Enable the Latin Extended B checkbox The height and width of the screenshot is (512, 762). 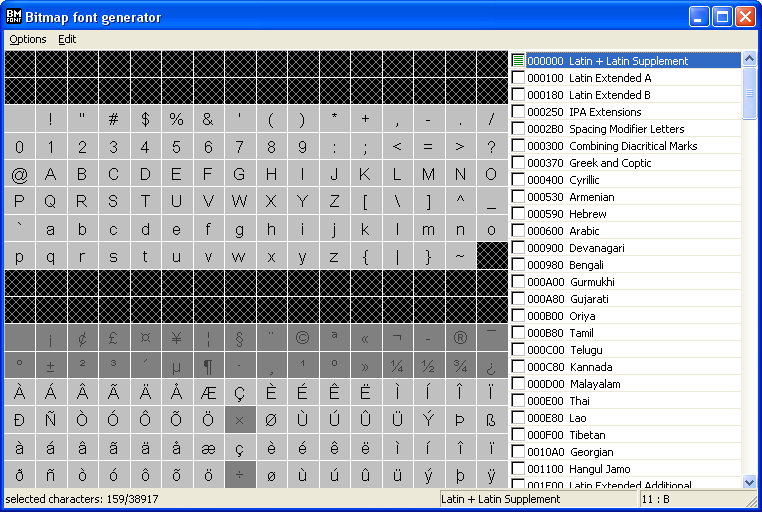pyautogui.click(x=518, y=95)
